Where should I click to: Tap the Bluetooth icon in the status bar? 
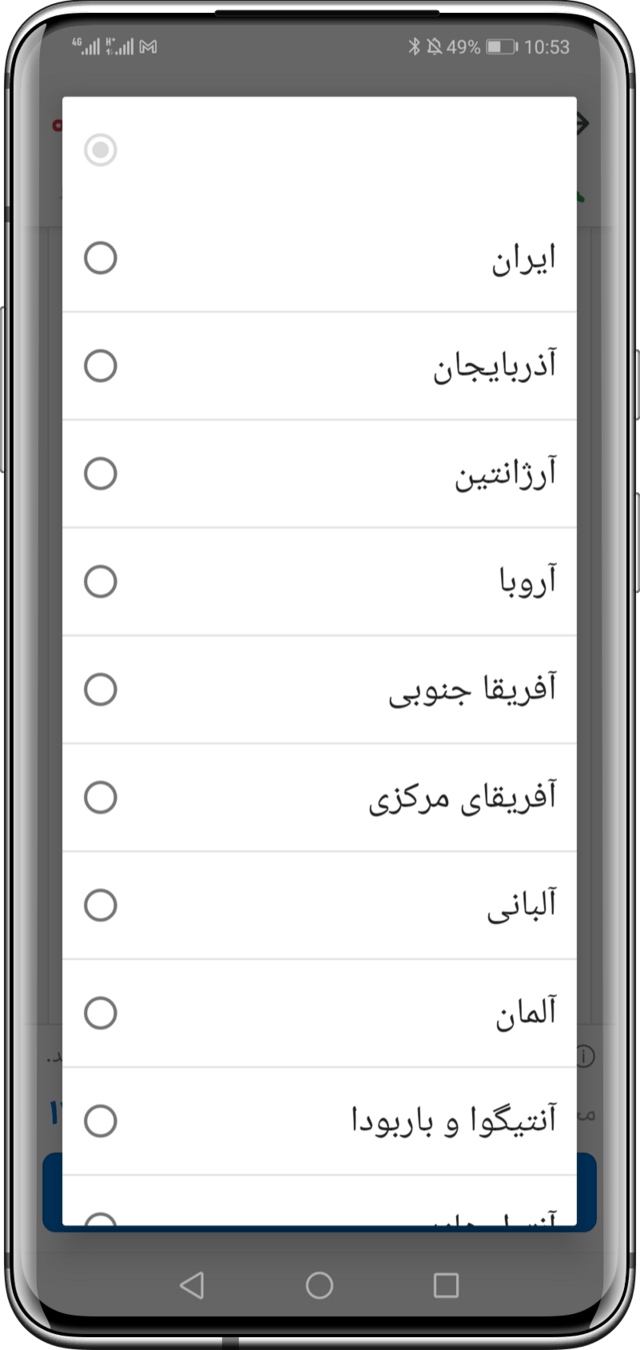pos(414,47)
